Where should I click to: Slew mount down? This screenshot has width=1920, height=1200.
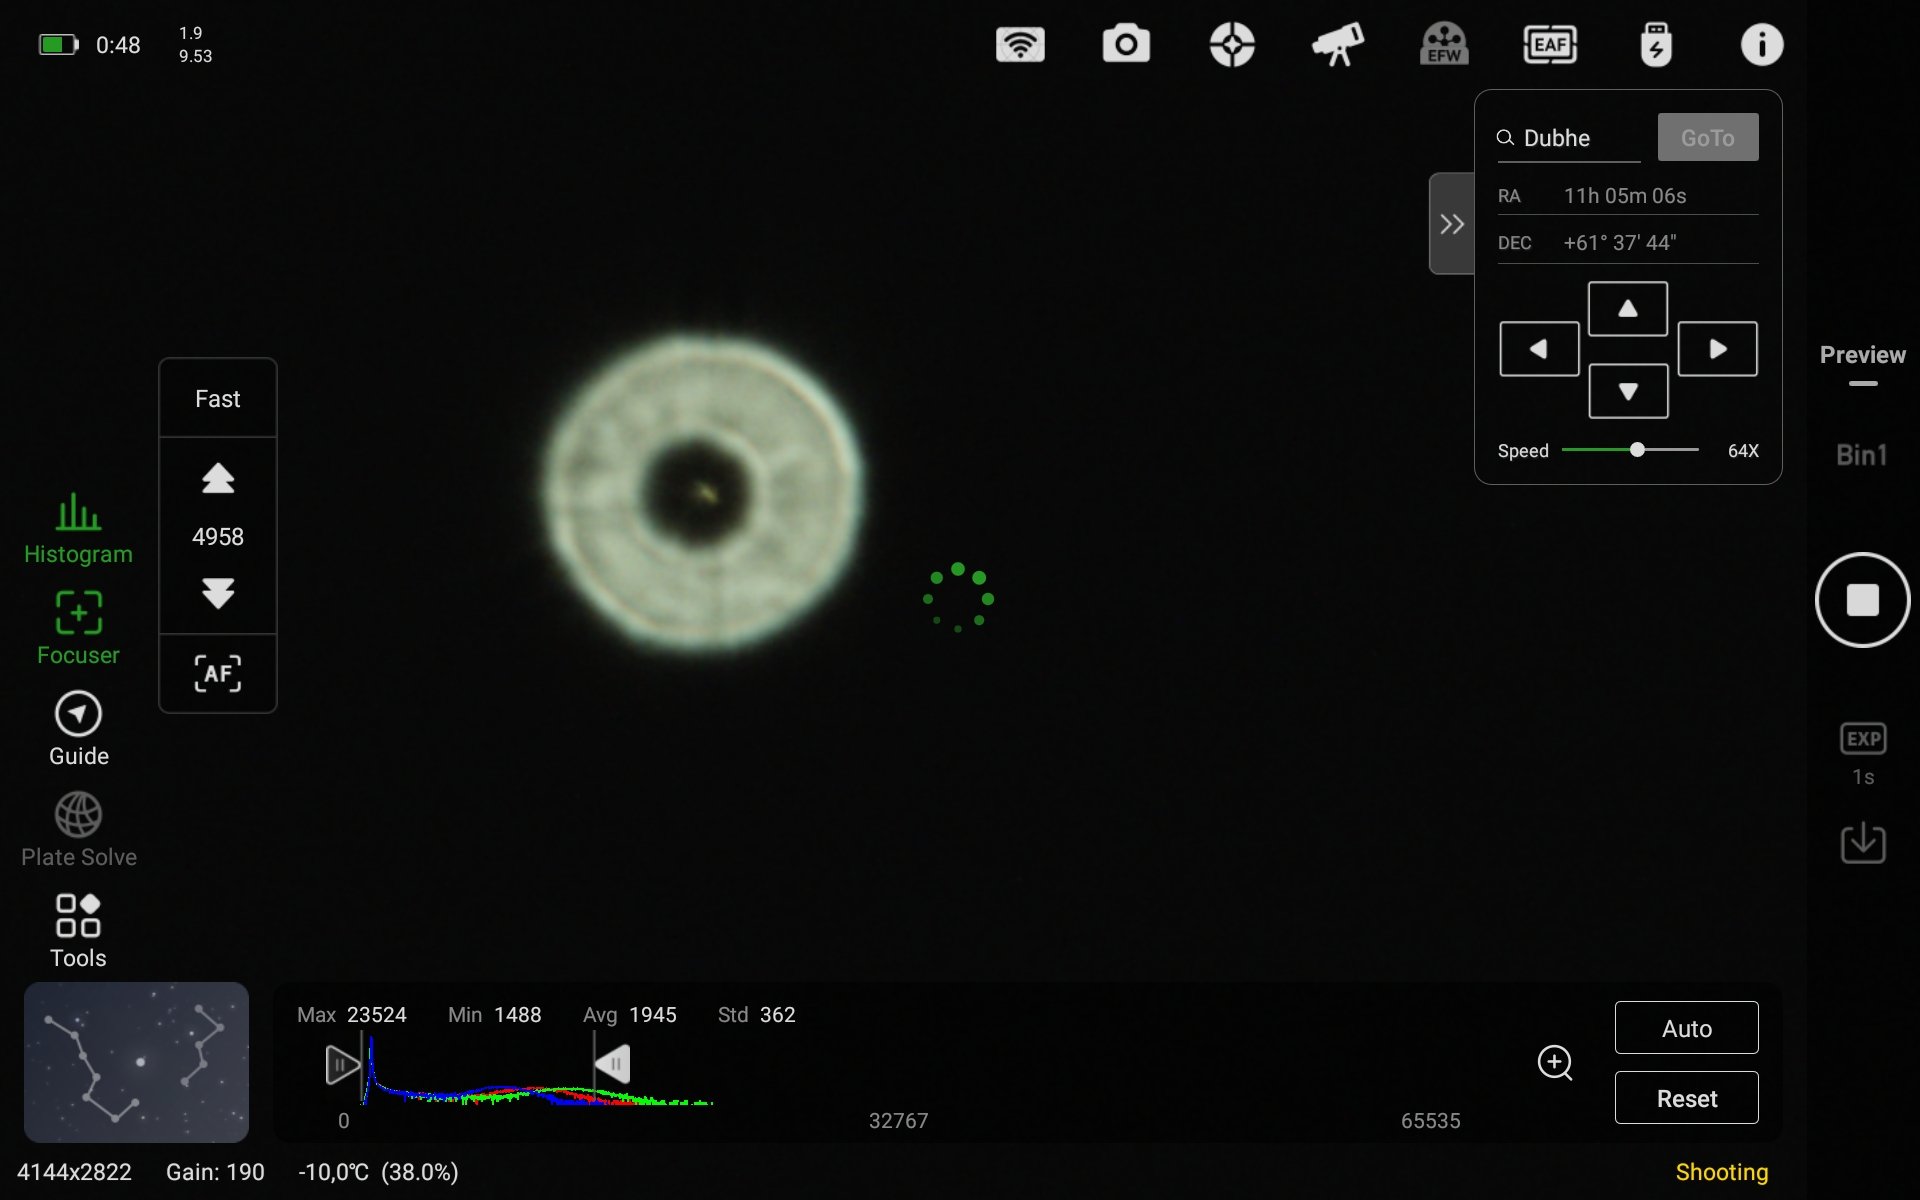click(1628, 391)
